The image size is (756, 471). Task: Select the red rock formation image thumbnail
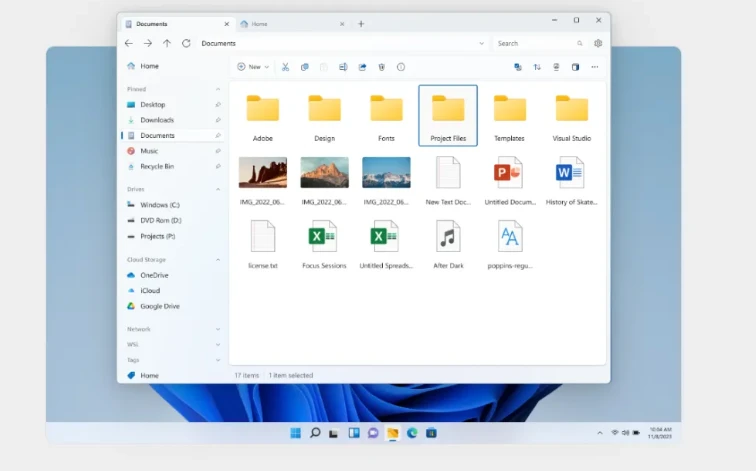[263, 172]
